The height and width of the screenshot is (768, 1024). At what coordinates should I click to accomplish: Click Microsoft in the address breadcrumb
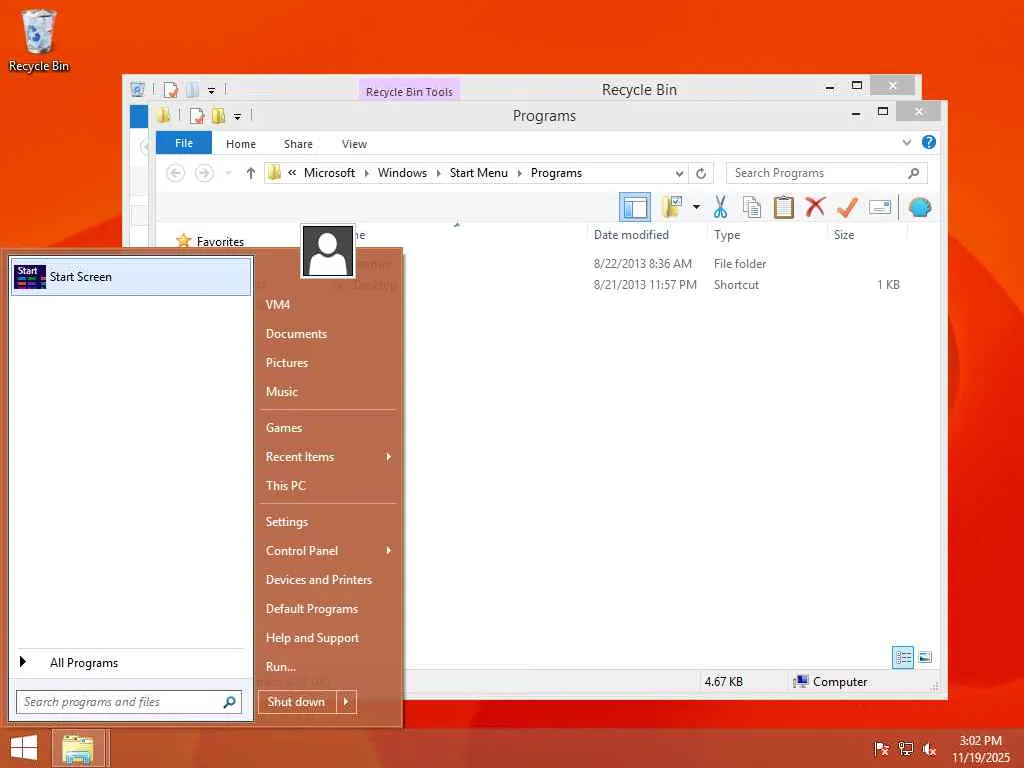tap(329, 173)
